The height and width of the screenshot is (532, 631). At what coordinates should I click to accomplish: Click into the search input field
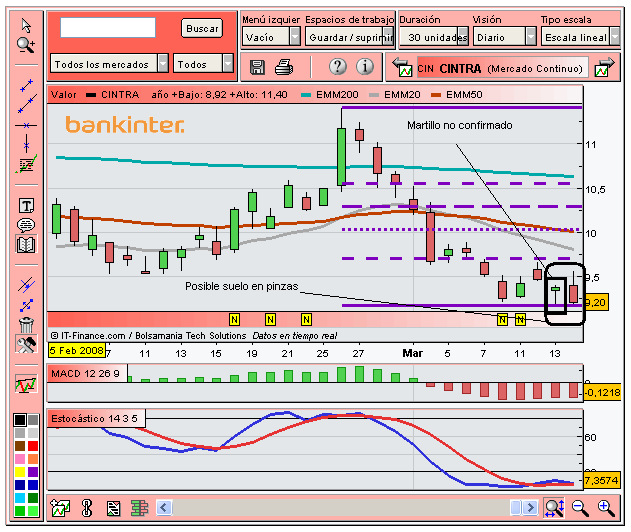(x=108, y=28)
